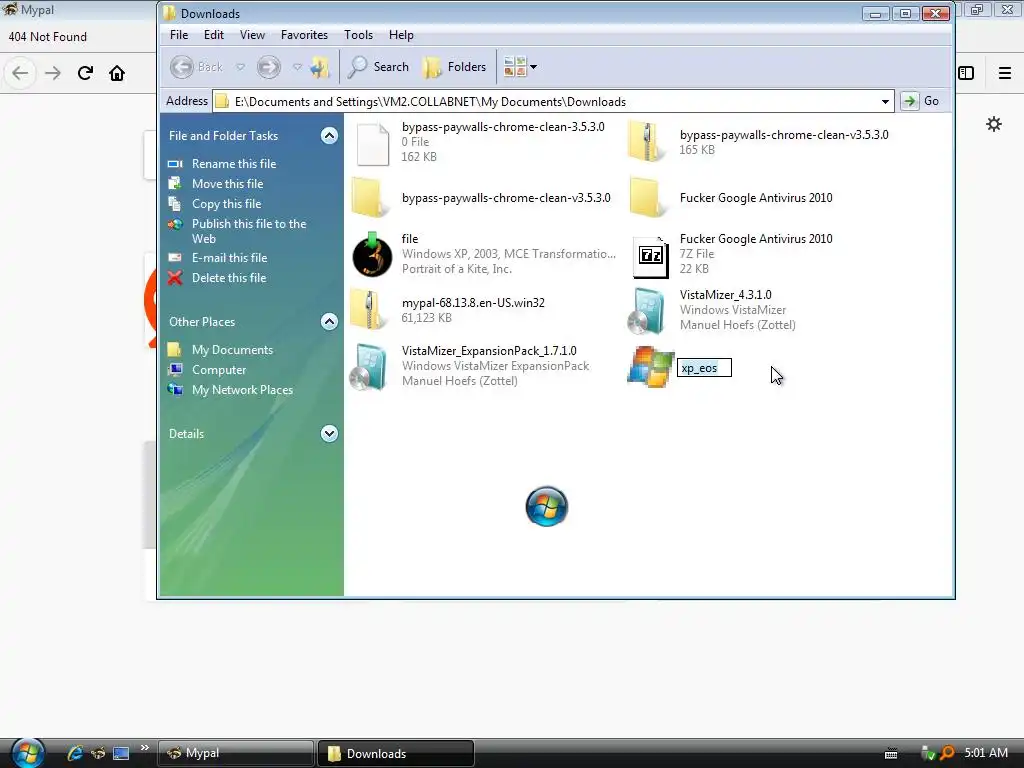Select the VistaMizer_4.3.1.0 installer icon
This screenshot has height=768, width=1024.
646,310
